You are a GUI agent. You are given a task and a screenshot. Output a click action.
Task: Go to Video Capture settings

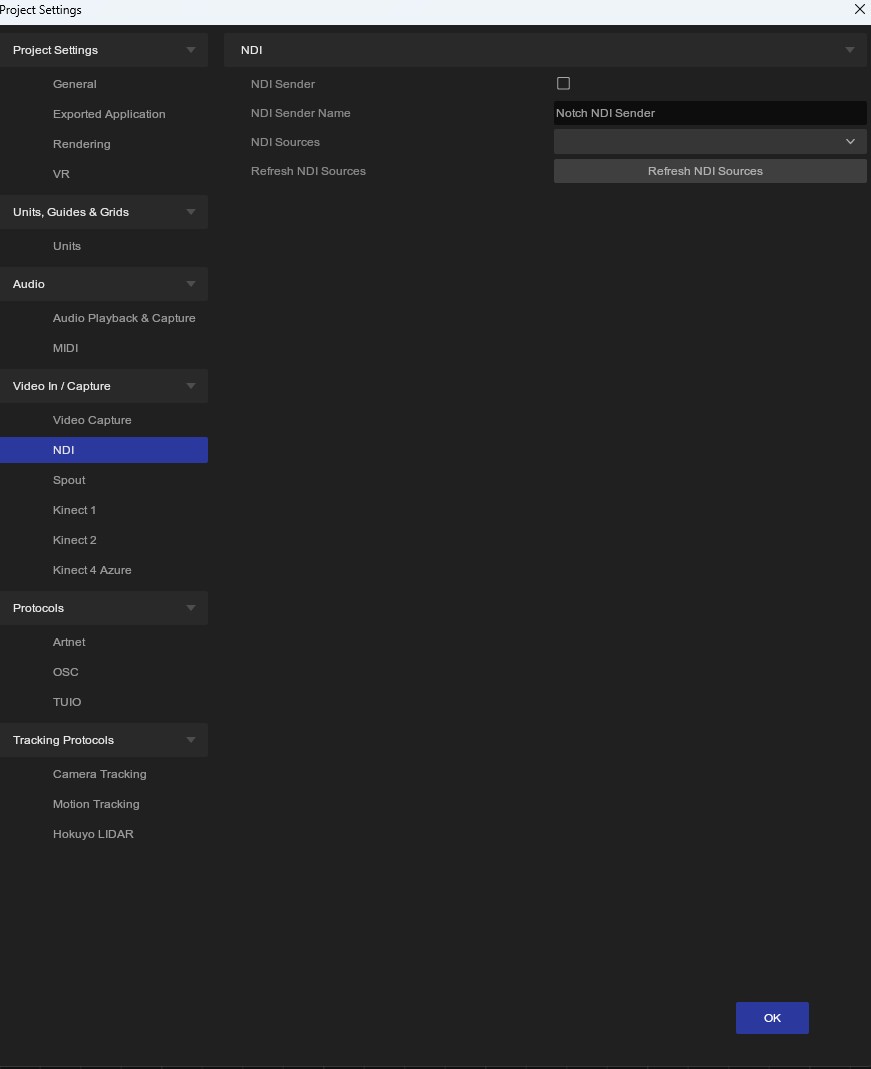[92, 420]
